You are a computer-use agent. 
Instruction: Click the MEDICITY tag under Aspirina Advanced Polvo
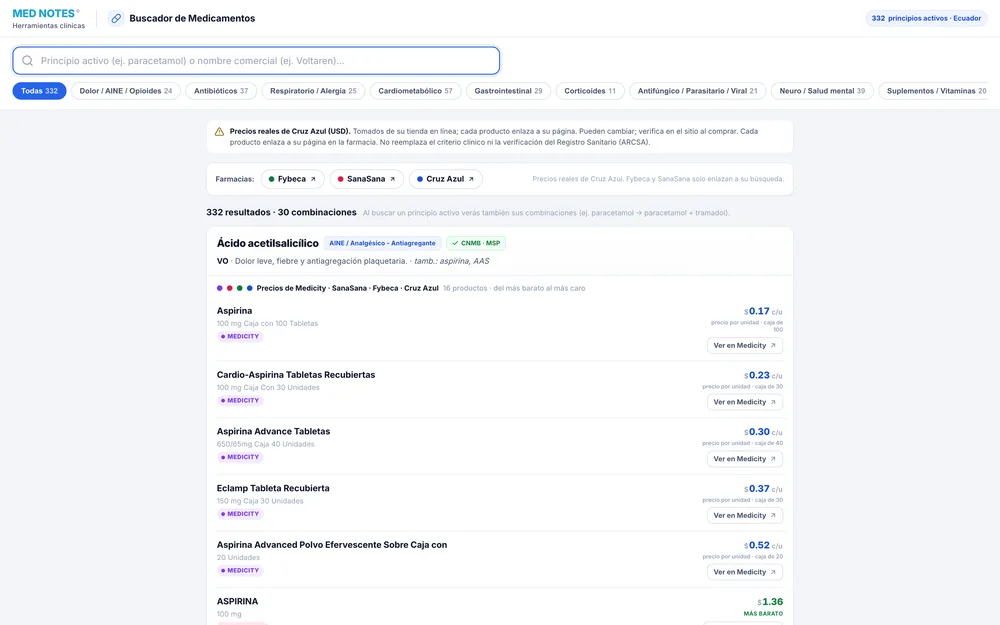(x=240, y=571)
